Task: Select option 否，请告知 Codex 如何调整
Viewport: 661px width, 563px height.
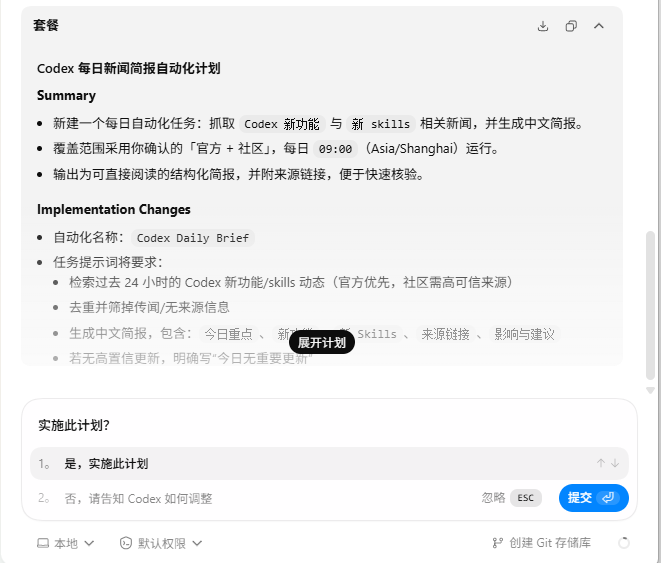Action: (138, 499)
